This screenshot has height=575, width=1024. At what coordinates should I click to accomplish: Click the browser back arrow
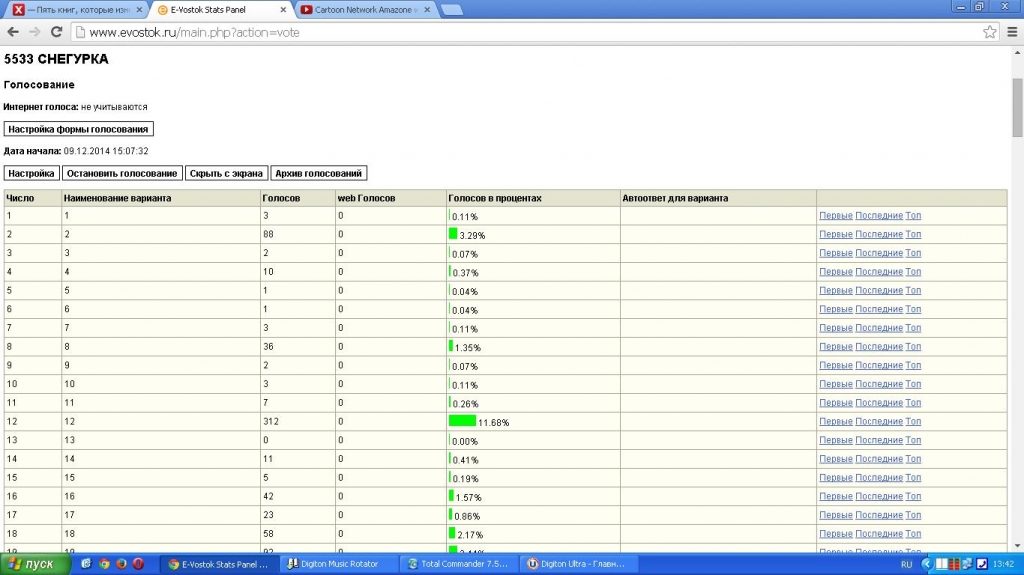tap(13, 32)
